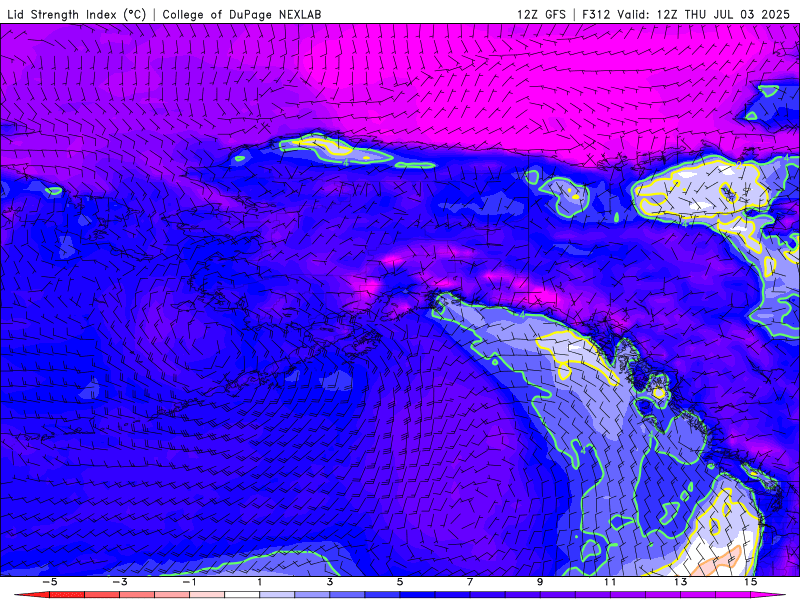This screenshot has height=600, width=800.
Task: Click the '-3' colorbar scale label
Action: pos(120,582)
